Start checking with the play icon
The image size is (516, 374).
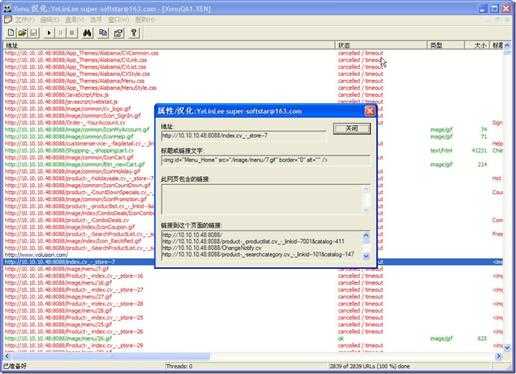(49, 33)
